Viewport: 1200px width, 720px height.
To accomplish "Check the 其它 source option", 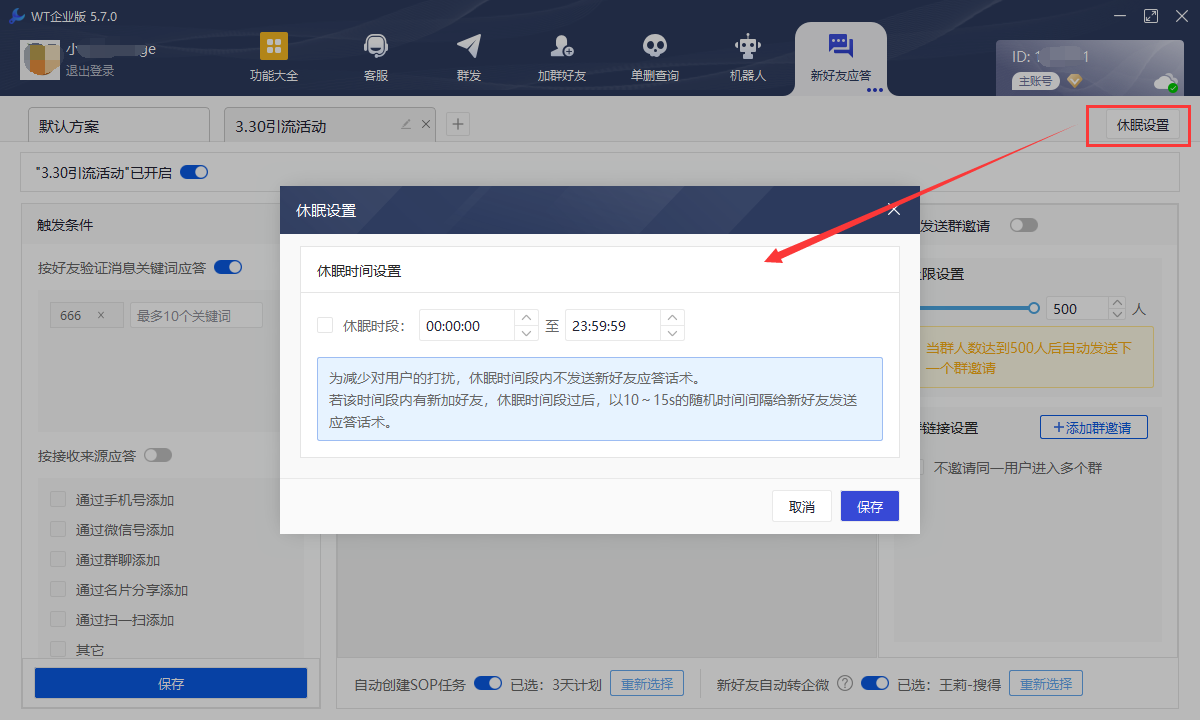I will click(x=58, y=649).
